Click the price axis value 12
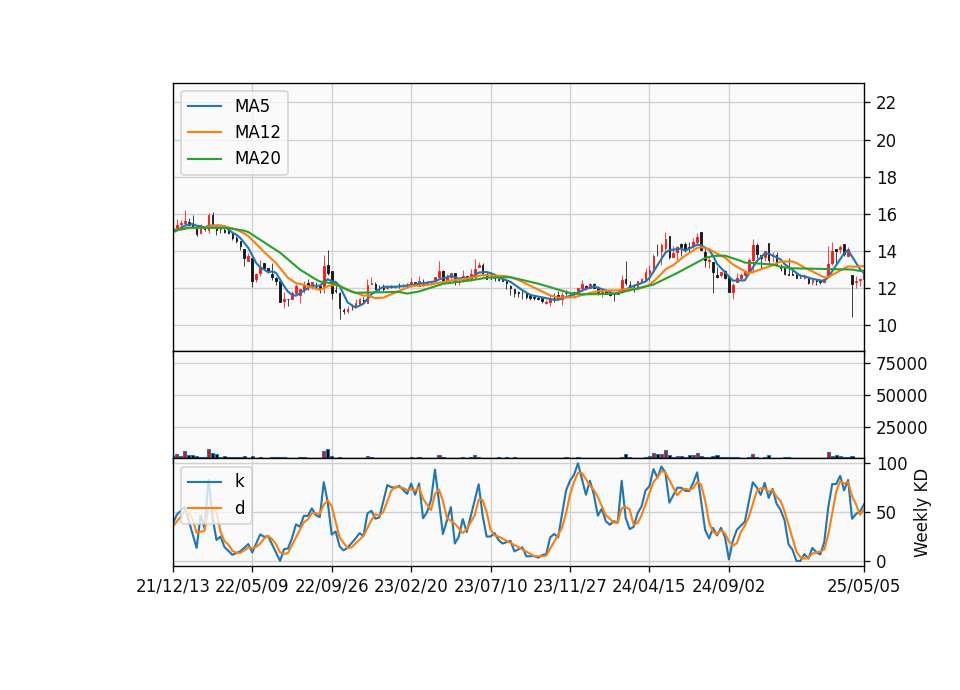Viewport: 960px width, 690px height. pos(886,289)
